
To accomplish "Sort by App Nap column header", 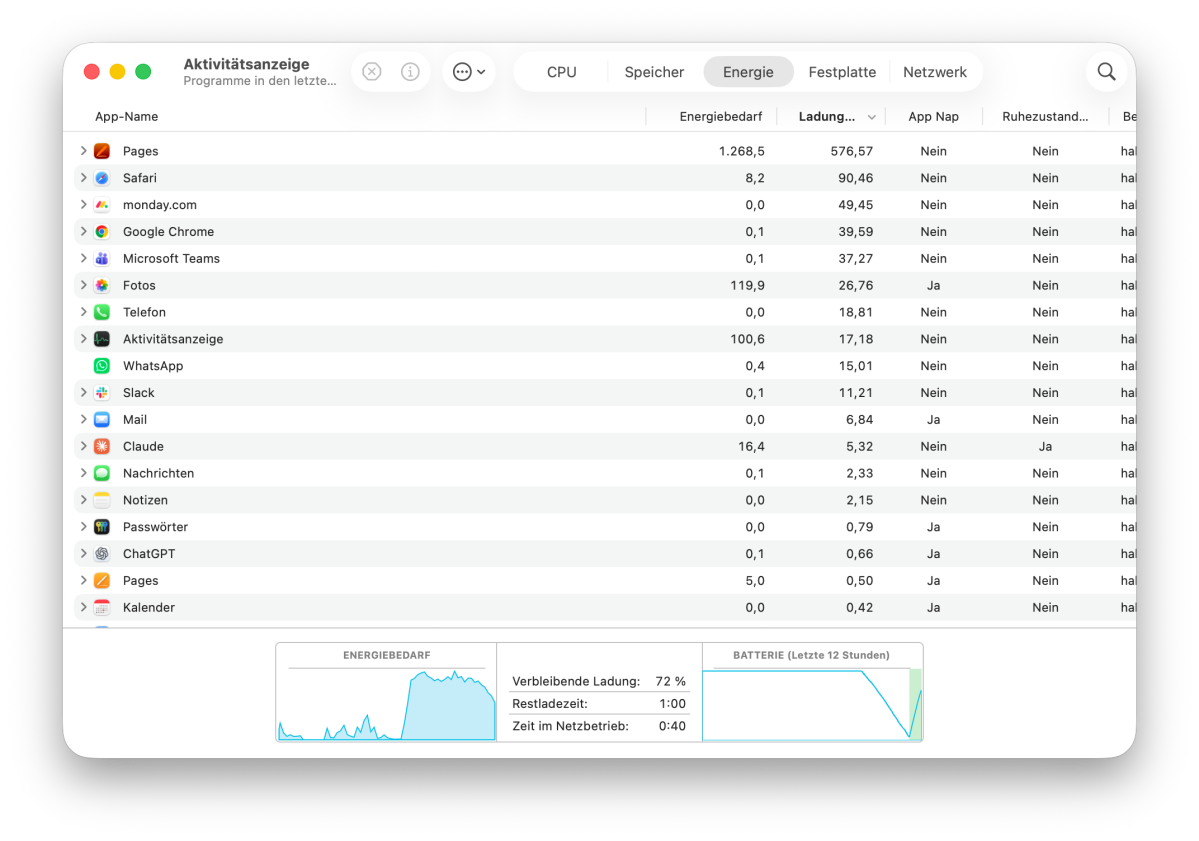I will (x=933, y=116).
